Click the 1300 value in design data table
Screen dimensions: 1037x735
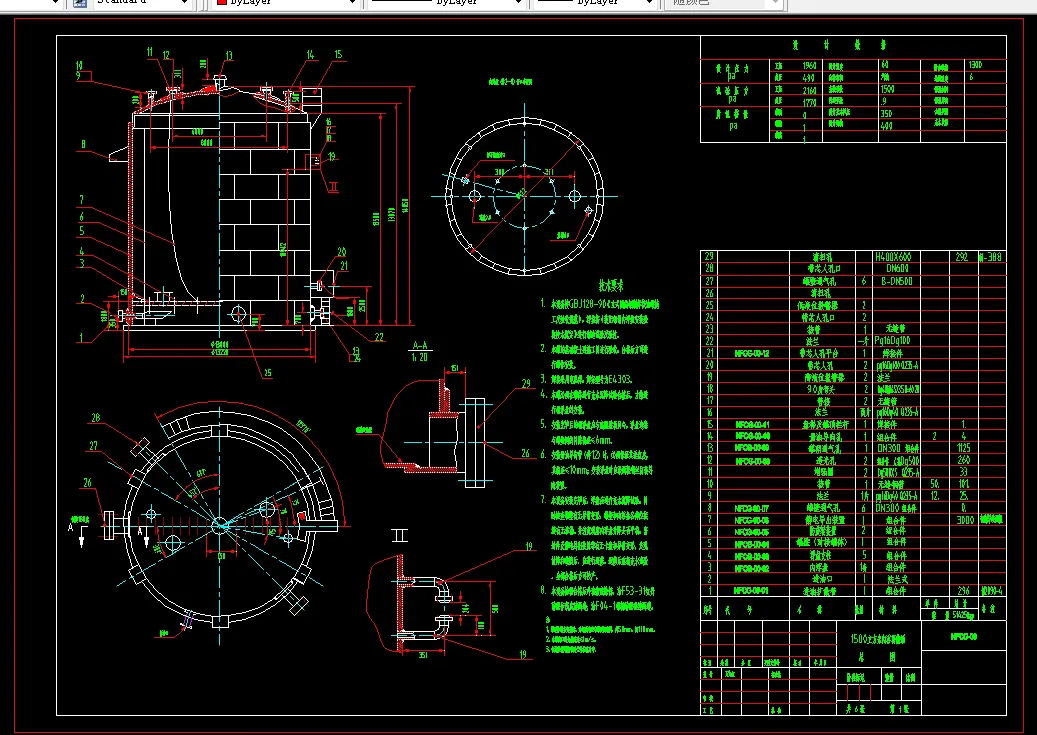[x=975, y=65]
